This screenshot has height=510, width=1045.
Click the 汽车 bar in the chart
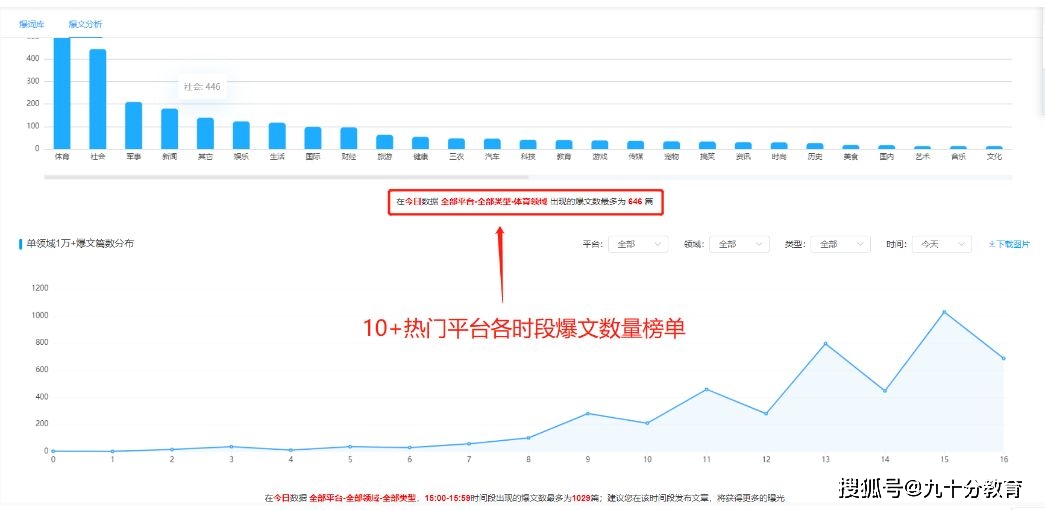point(493,143)
